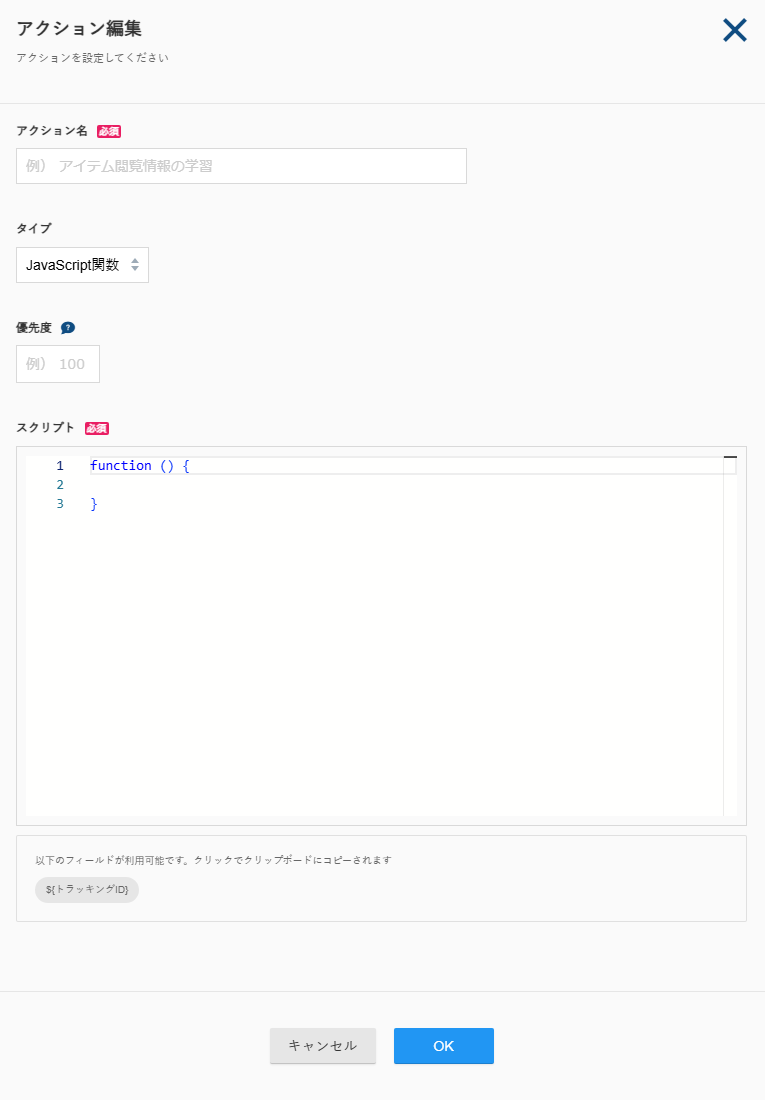This screenshot has width=765, height=1100.
Task: Click line 1 of the script editor
Action: [x=413, y=466]
